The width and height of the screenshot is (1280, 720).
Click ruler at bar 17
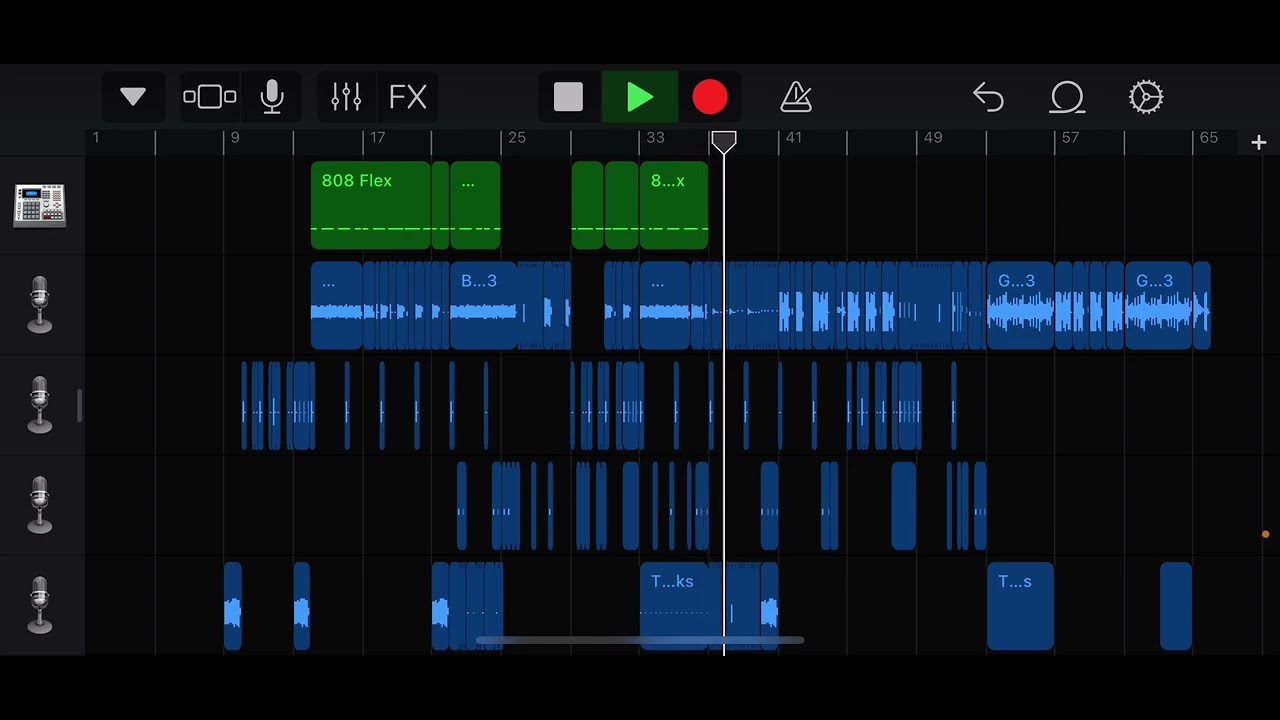click(x=377, y=138)
